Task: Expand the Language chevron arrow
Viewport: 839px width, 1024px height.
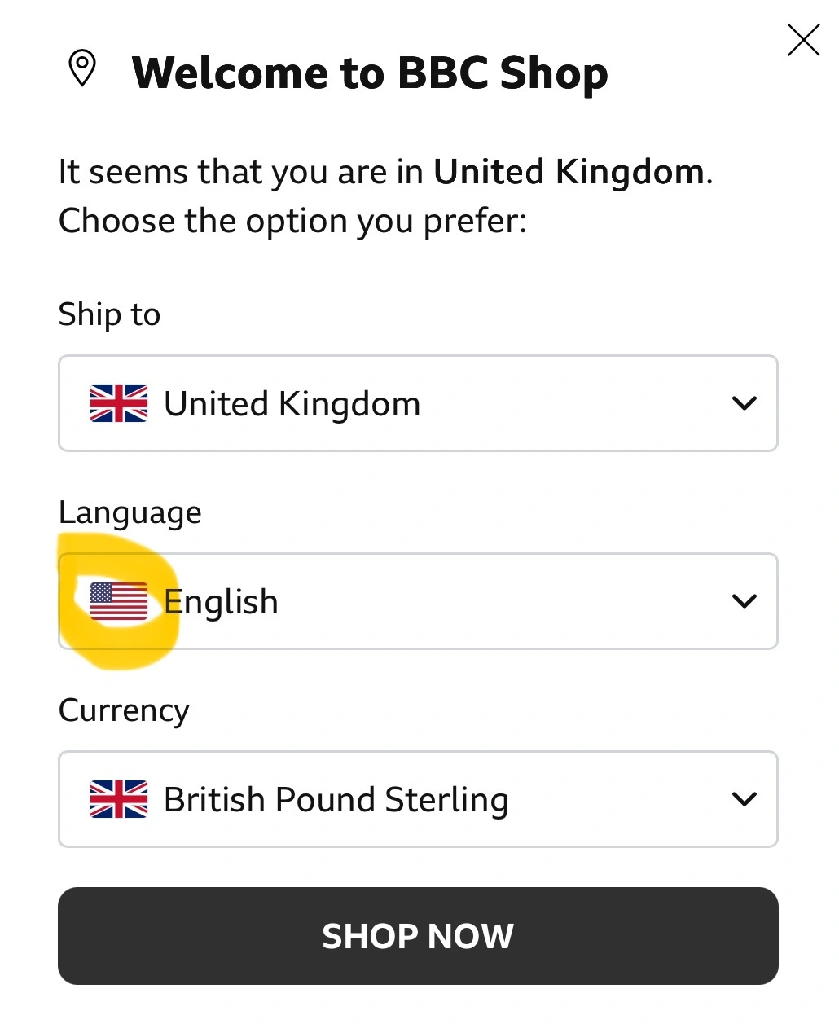Action: (743, 601)
